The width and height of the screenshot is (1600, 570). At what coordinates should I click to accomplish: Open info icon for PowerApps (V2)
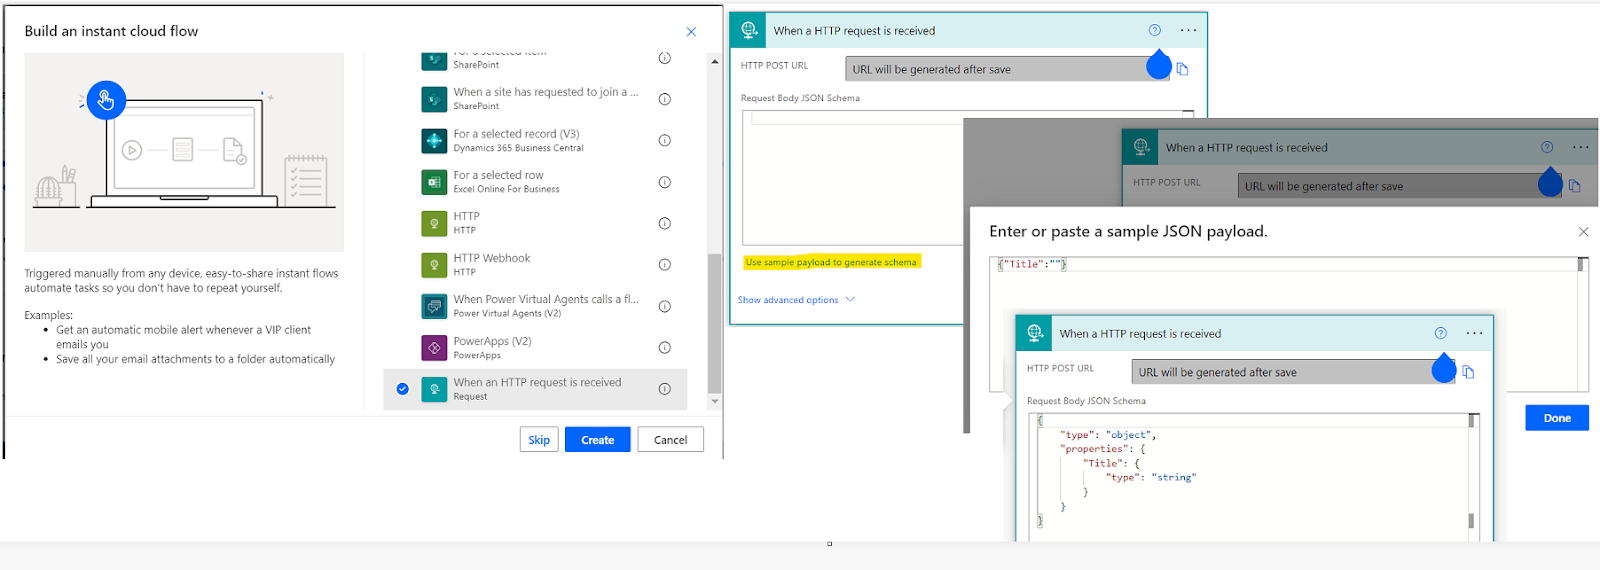pos(664,348)
